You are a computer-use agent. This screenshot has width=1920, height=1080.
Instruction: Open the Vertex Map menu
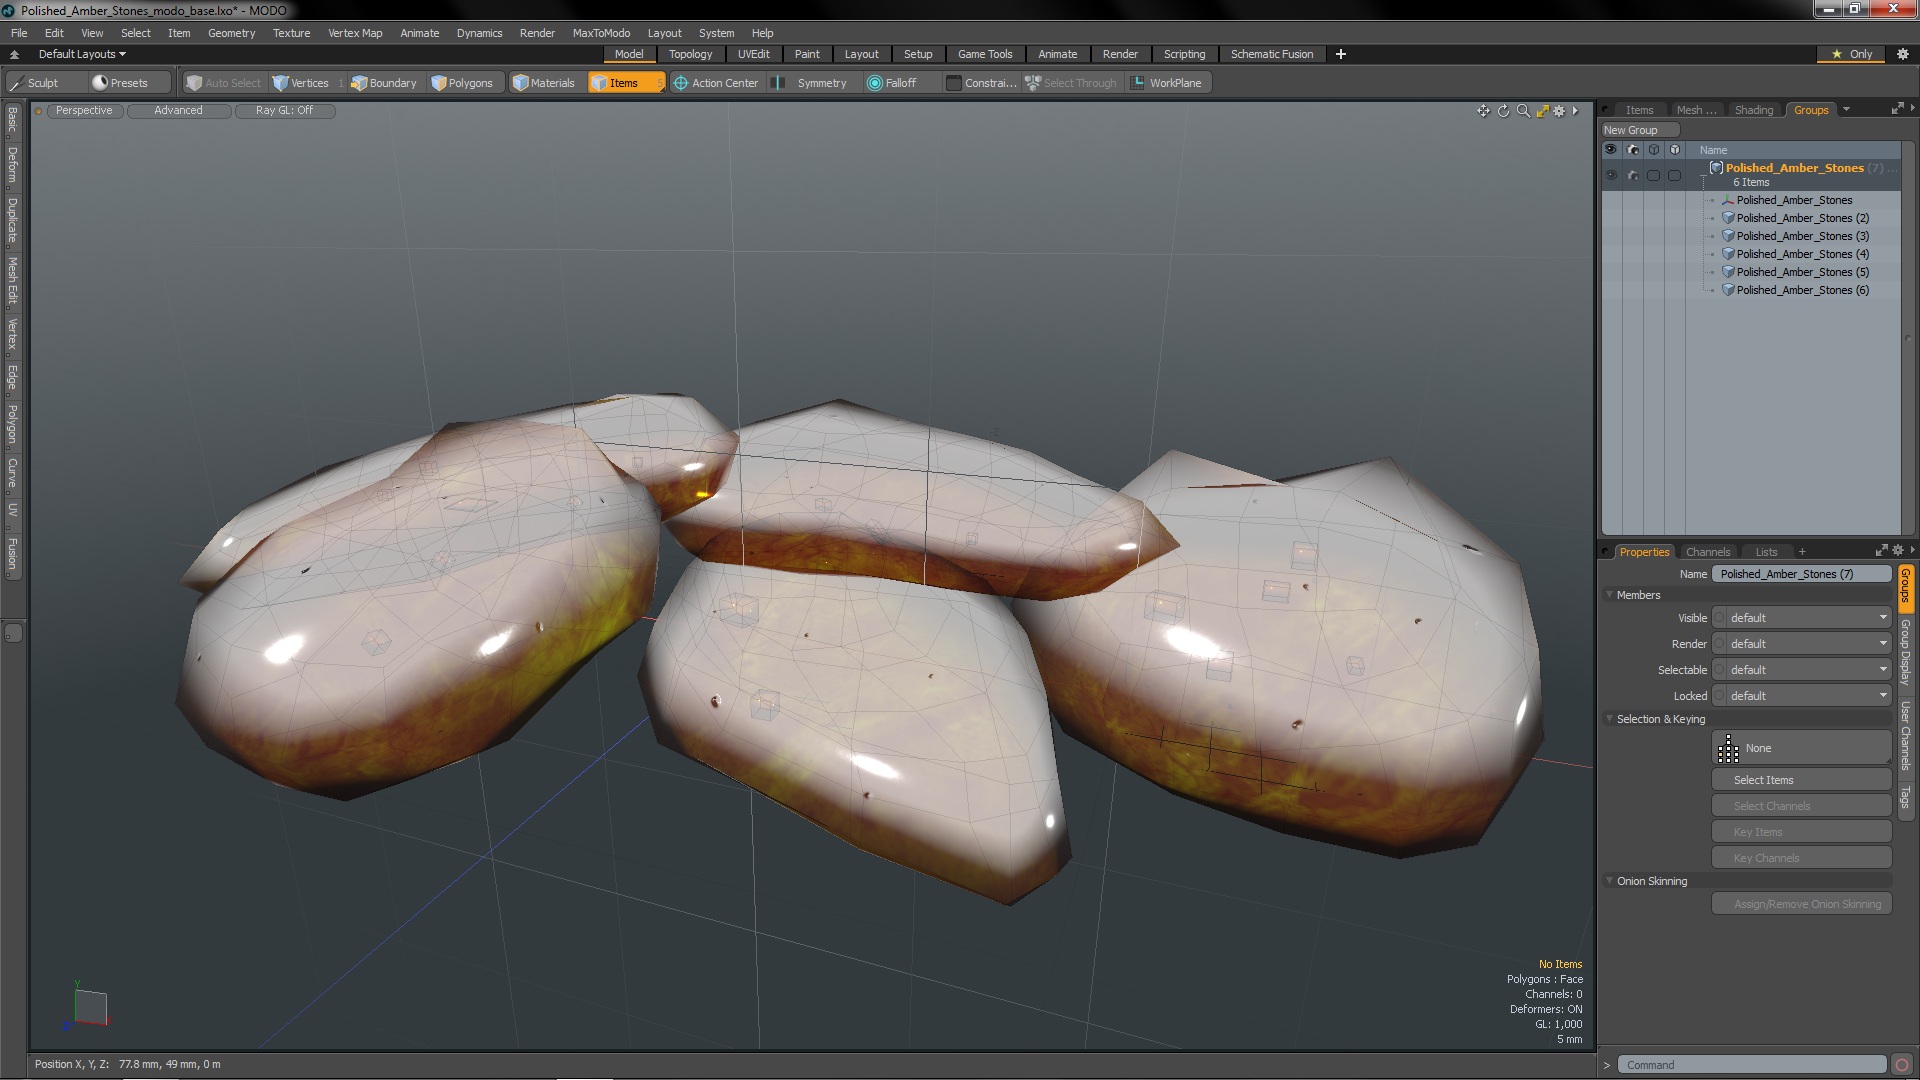(x=355, y=33)
